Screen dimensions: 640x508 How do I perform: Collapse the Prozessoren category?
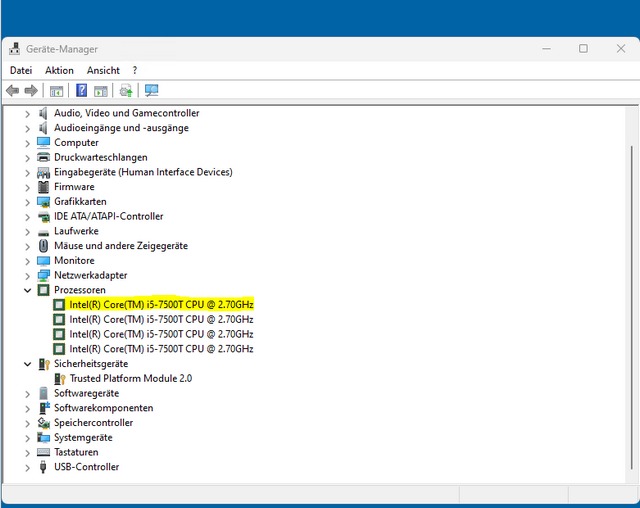27,291
